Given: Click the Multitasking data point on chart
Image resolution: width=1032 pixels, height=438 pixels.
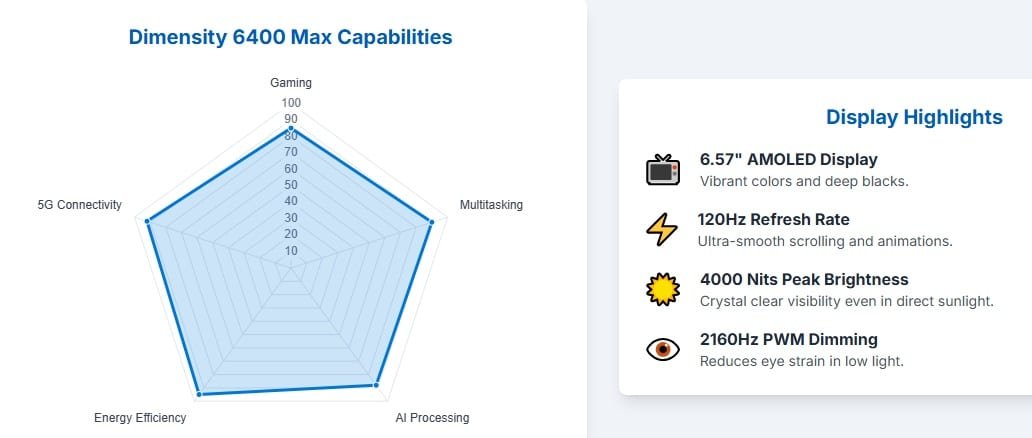Looking at the screenshot, I should pyautogui.click(x=432, y=223).
